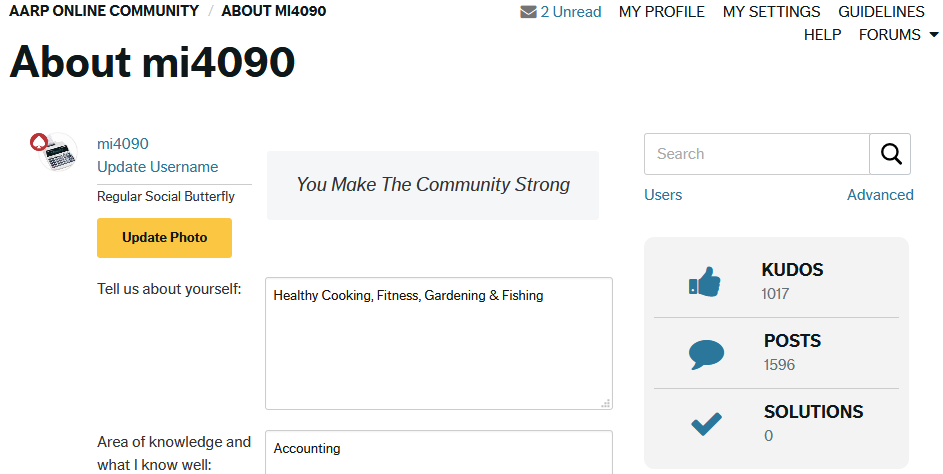Open the Guidelines page

[881, 12]
